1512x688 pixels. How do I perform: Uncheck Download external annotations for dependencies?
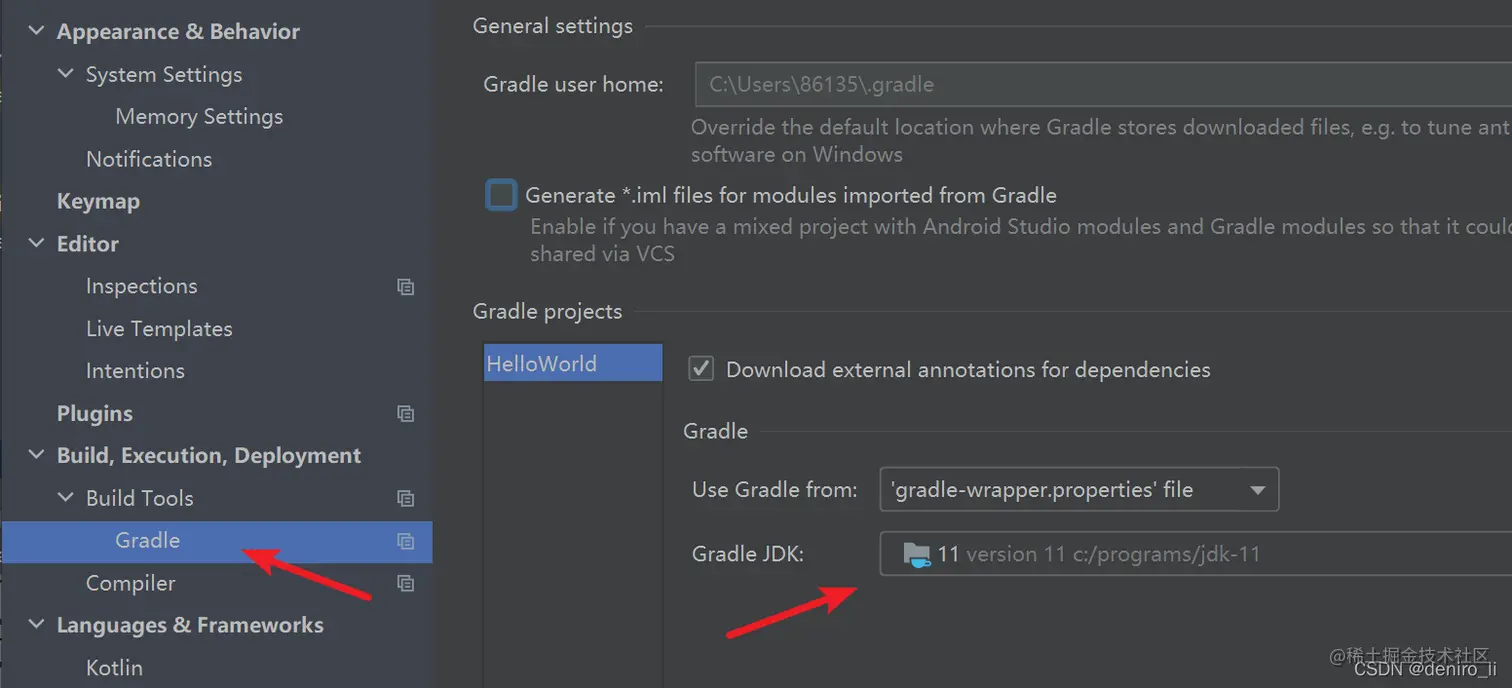click(x=701, y=369)
